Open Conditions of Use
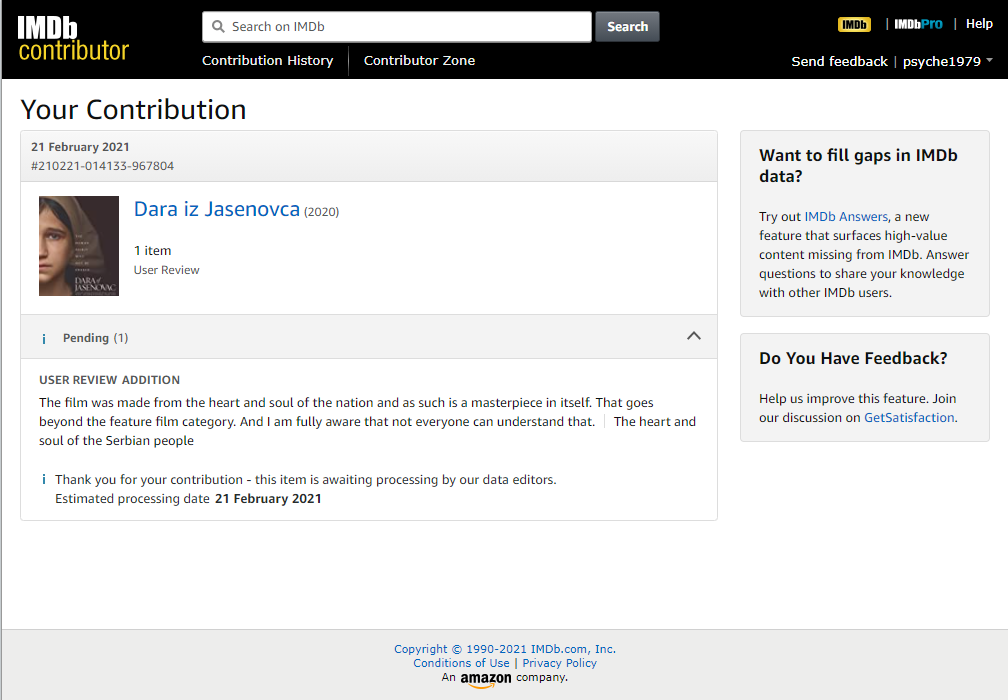Viewport: 1008px width, 700px height. coord(461,663)
